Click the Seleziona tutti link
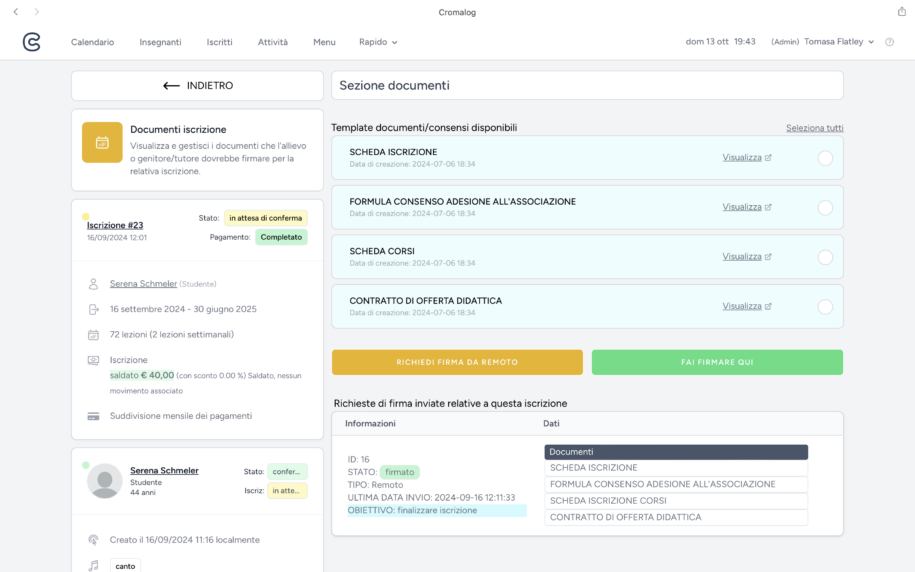 [814, 128]
